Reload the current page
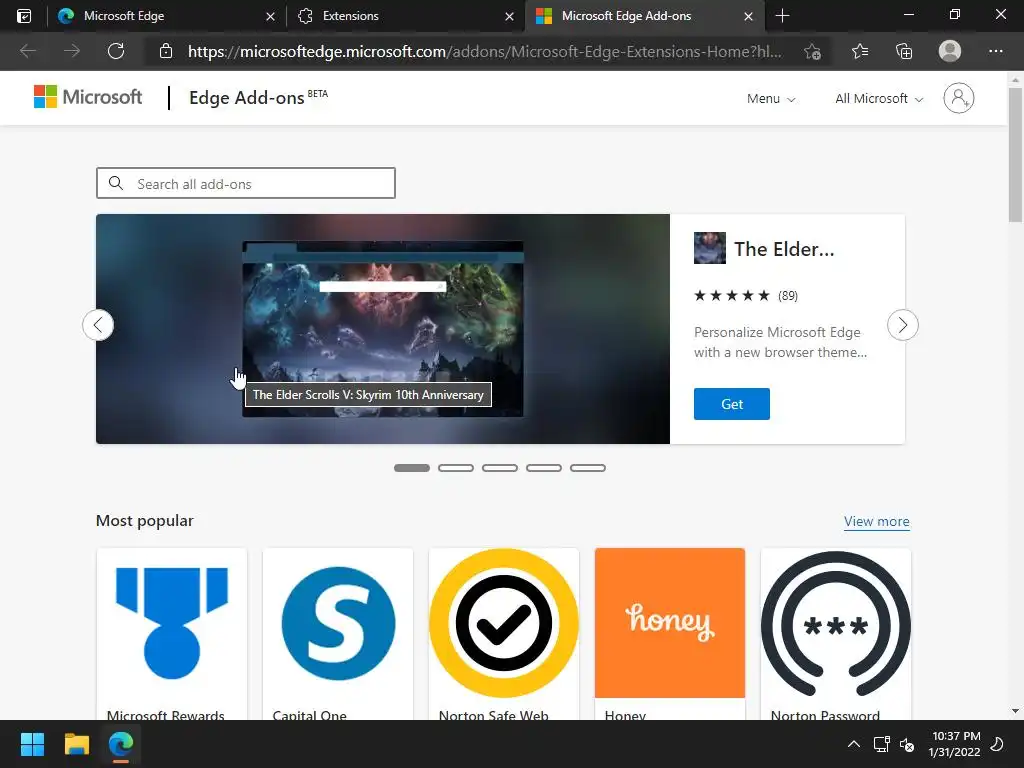The width and height of the screenshot is (1024, 768). (x=116, y=51)
